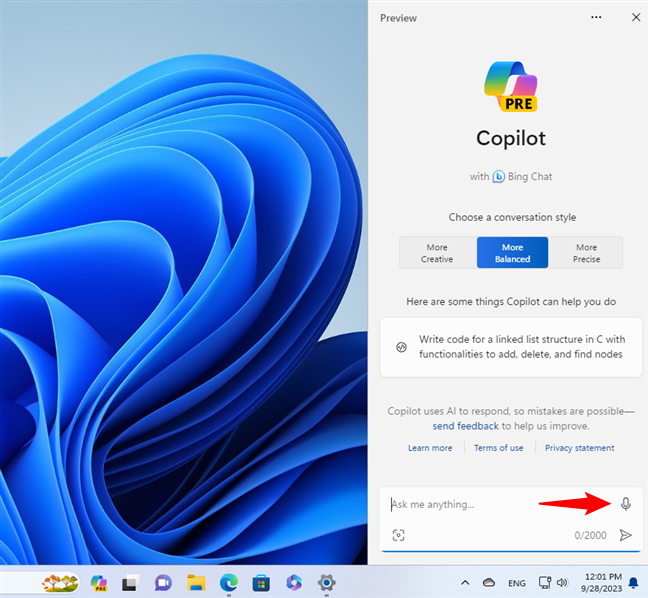Click the ENG language indicator
648x598 pixels.
(x=517, y=583)
